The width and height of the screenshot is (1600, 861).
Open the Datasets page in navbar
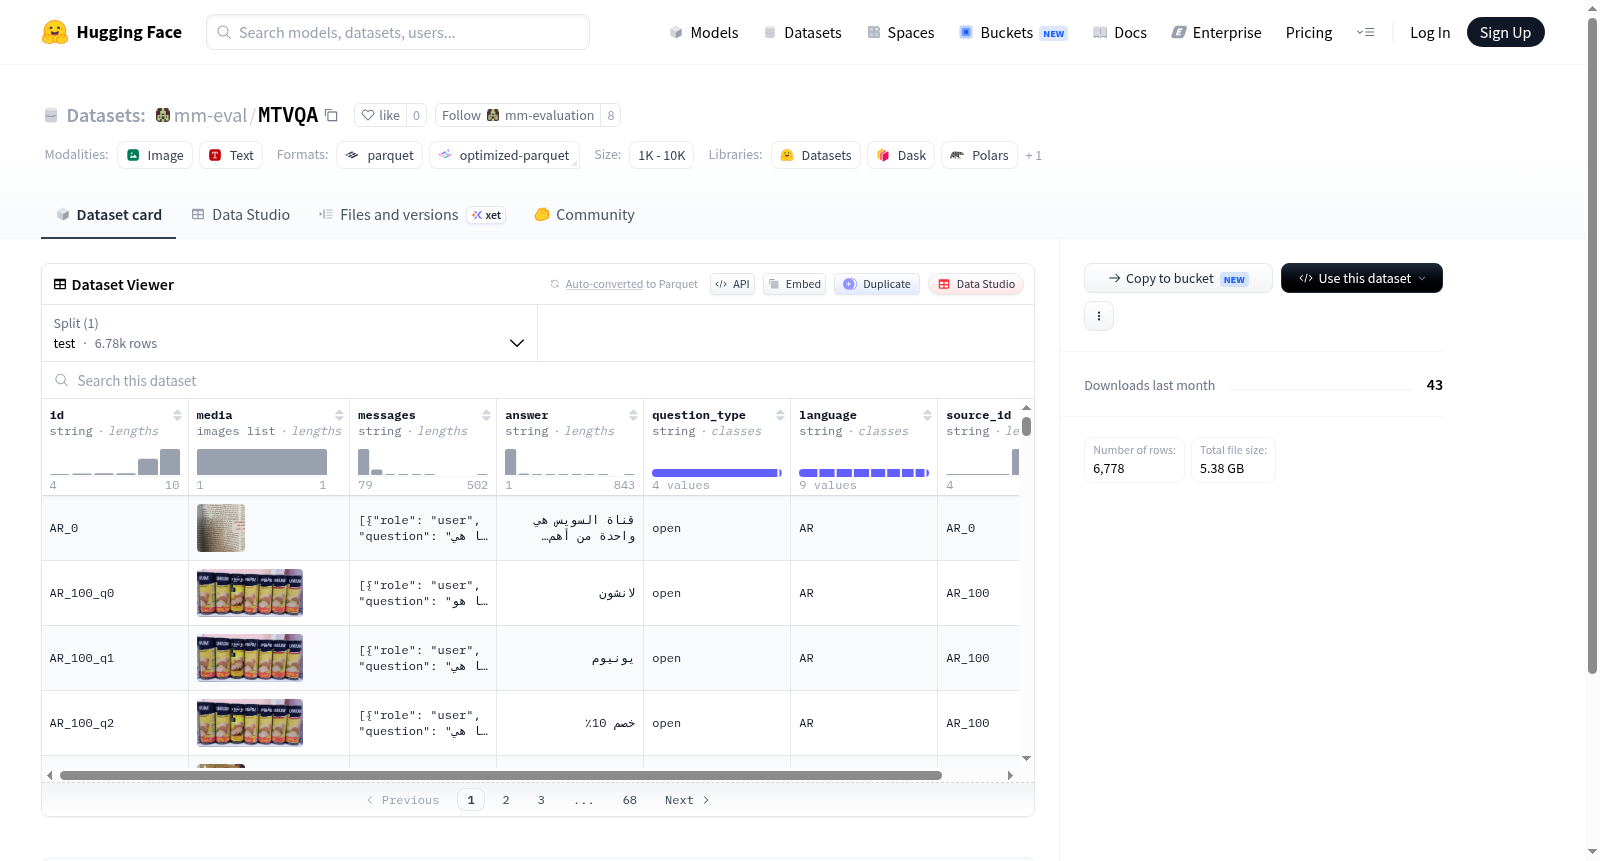pyautogui.click(x=802, y=32)
